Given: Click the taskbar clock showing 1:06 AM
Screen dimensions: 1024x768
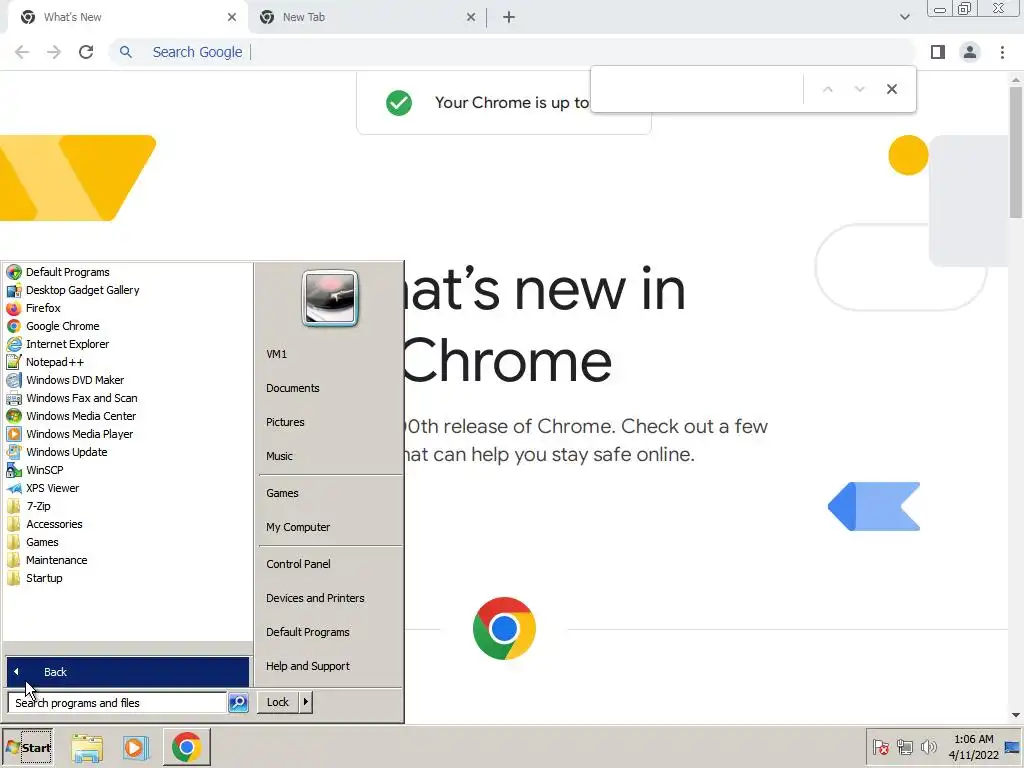Looking at the screenshot, I should click(973, 747).
